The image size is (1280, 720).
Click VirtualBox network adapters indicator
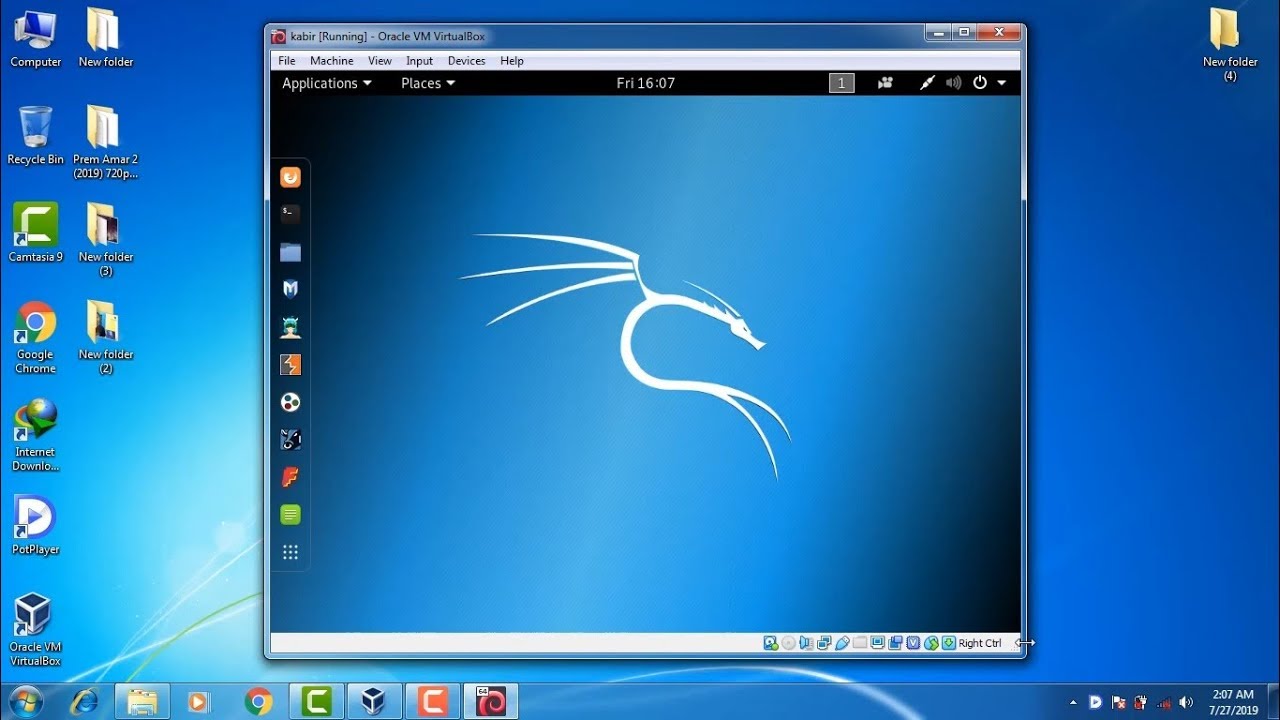[824, 643]
